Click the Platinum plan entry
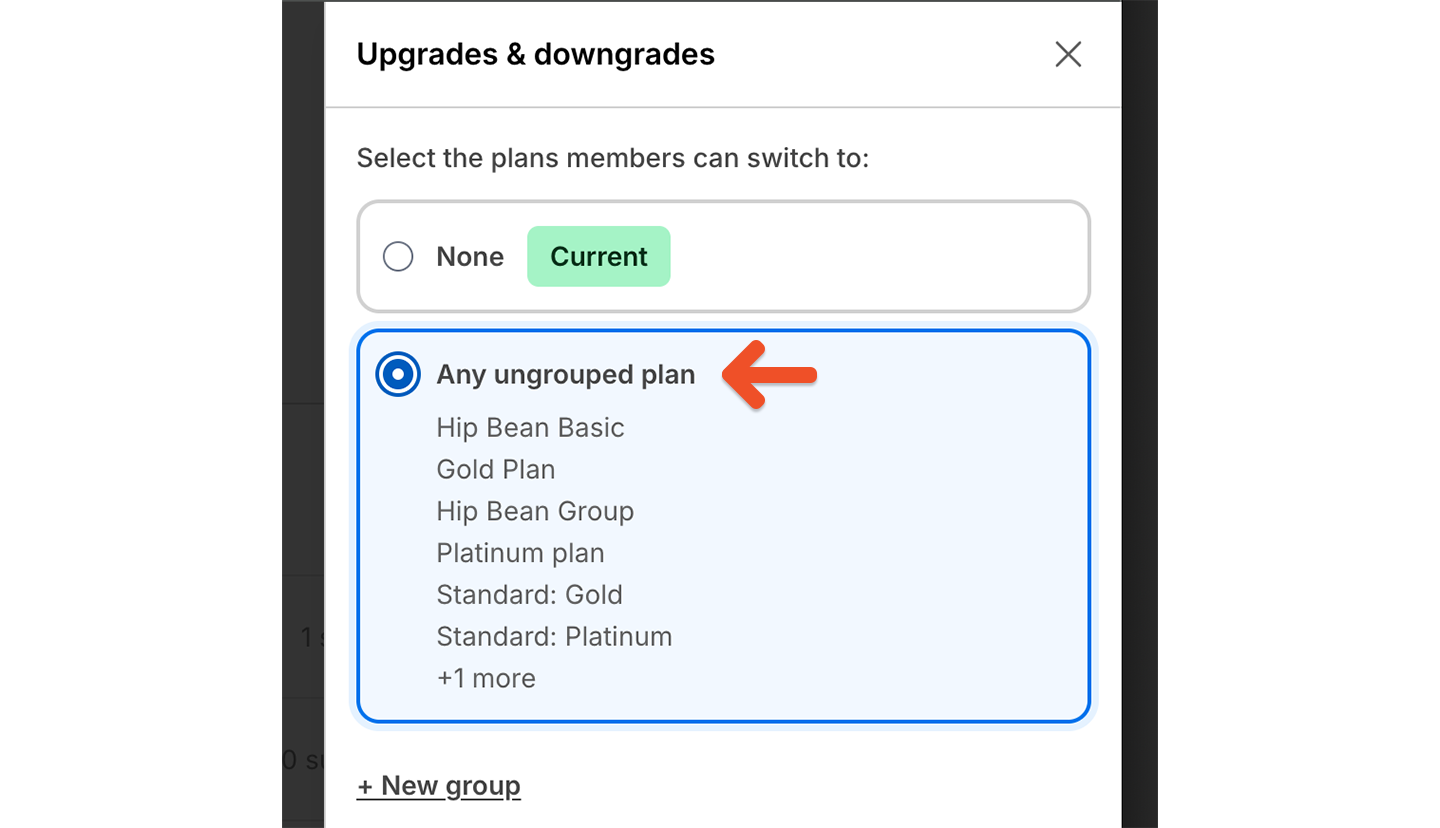1440x828 pixels. [x=520, y=552]
